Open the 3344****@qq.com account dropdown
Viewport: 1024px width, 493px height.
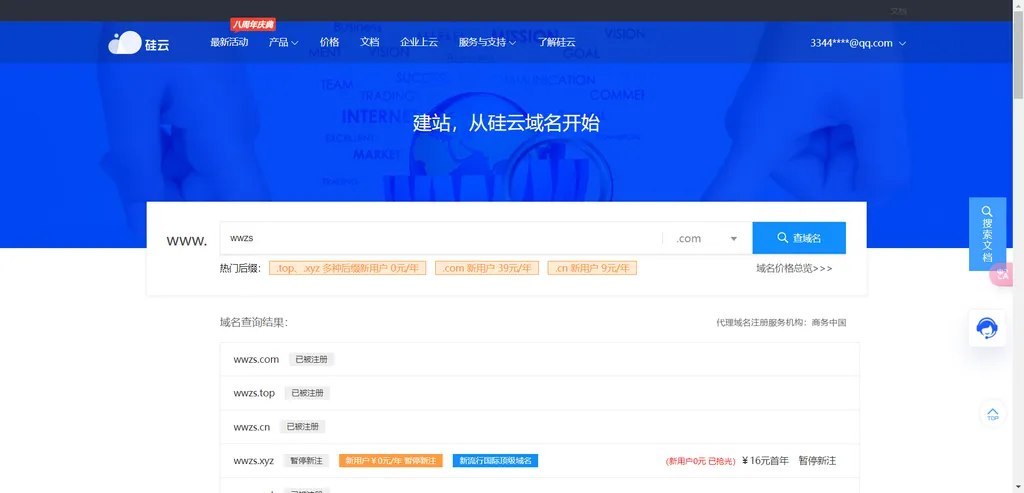[858, 43]
